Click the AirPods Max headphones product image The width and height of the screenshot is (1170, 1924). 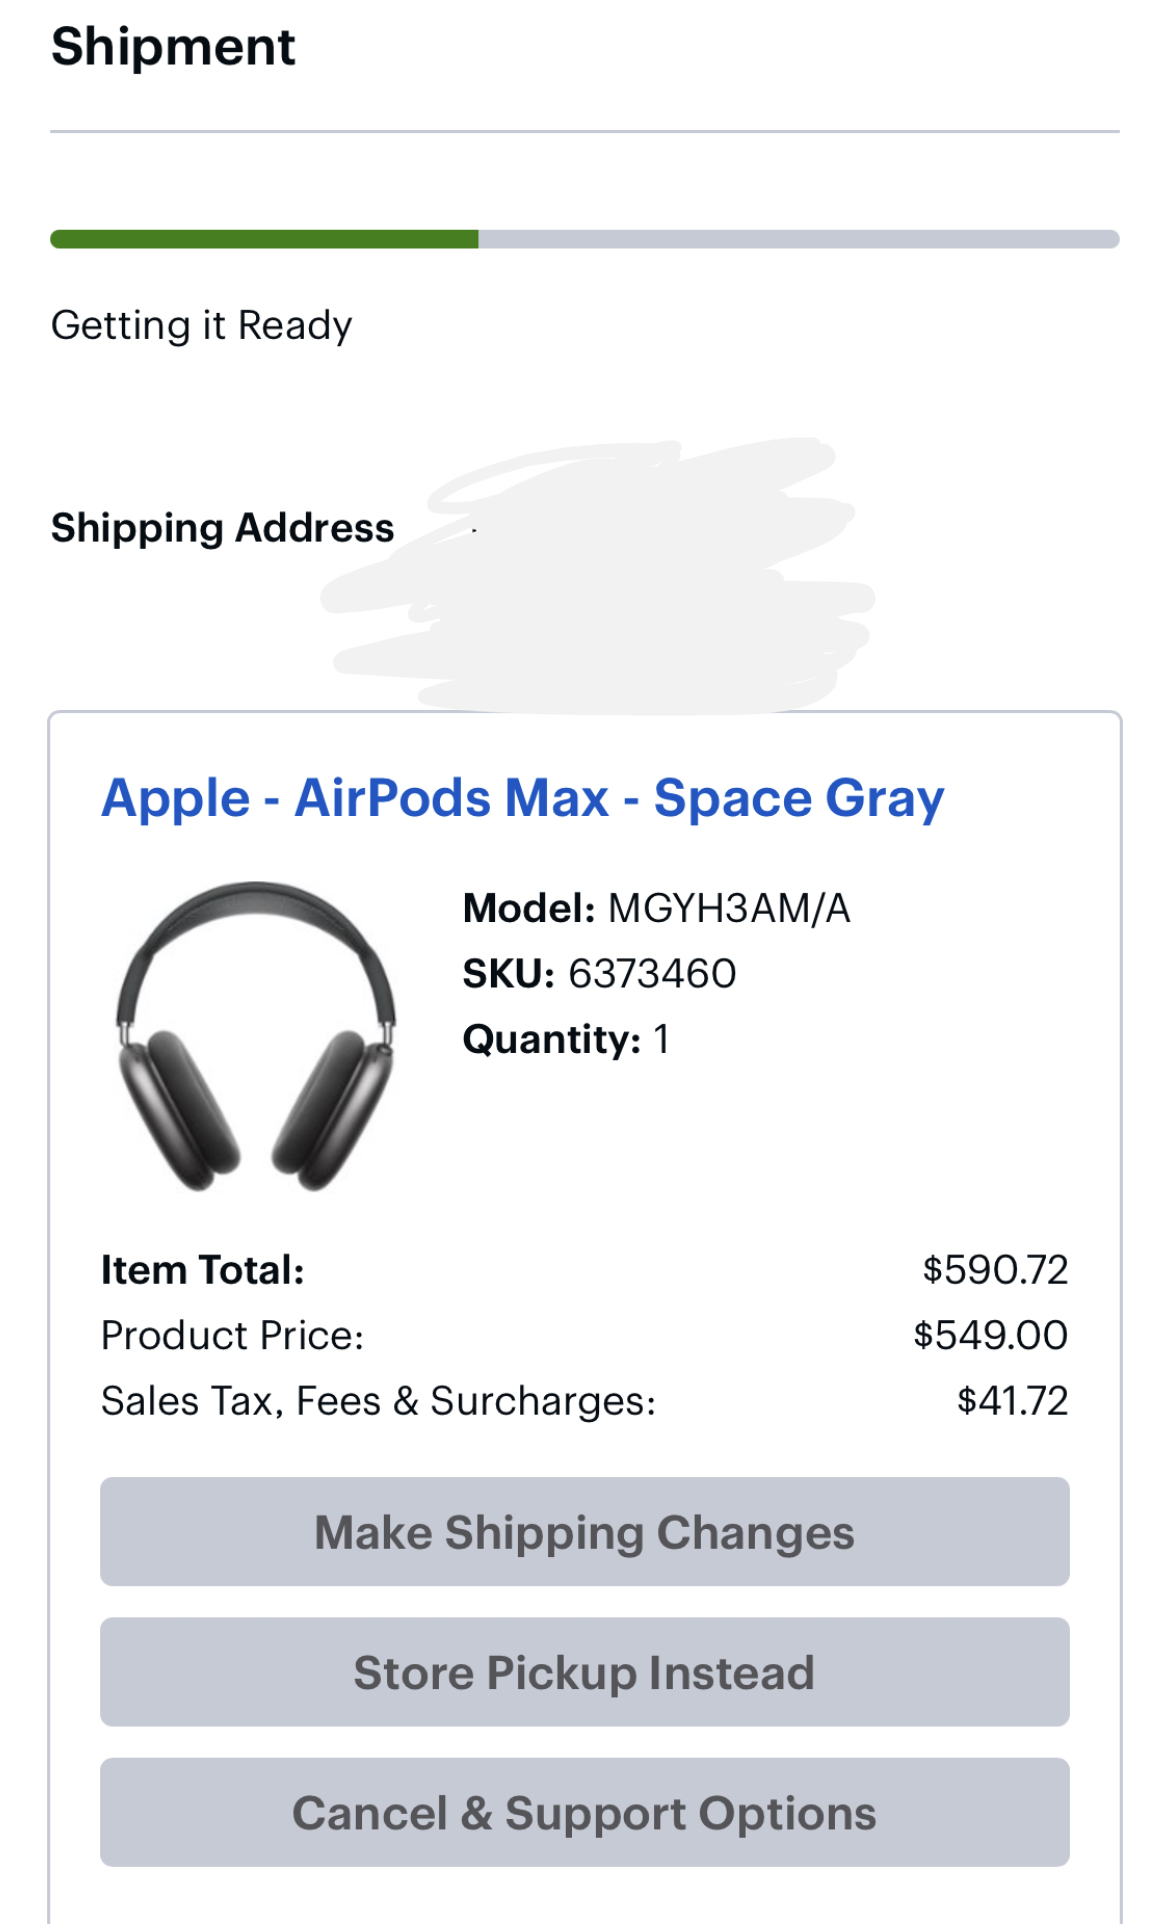[256, 1036]
